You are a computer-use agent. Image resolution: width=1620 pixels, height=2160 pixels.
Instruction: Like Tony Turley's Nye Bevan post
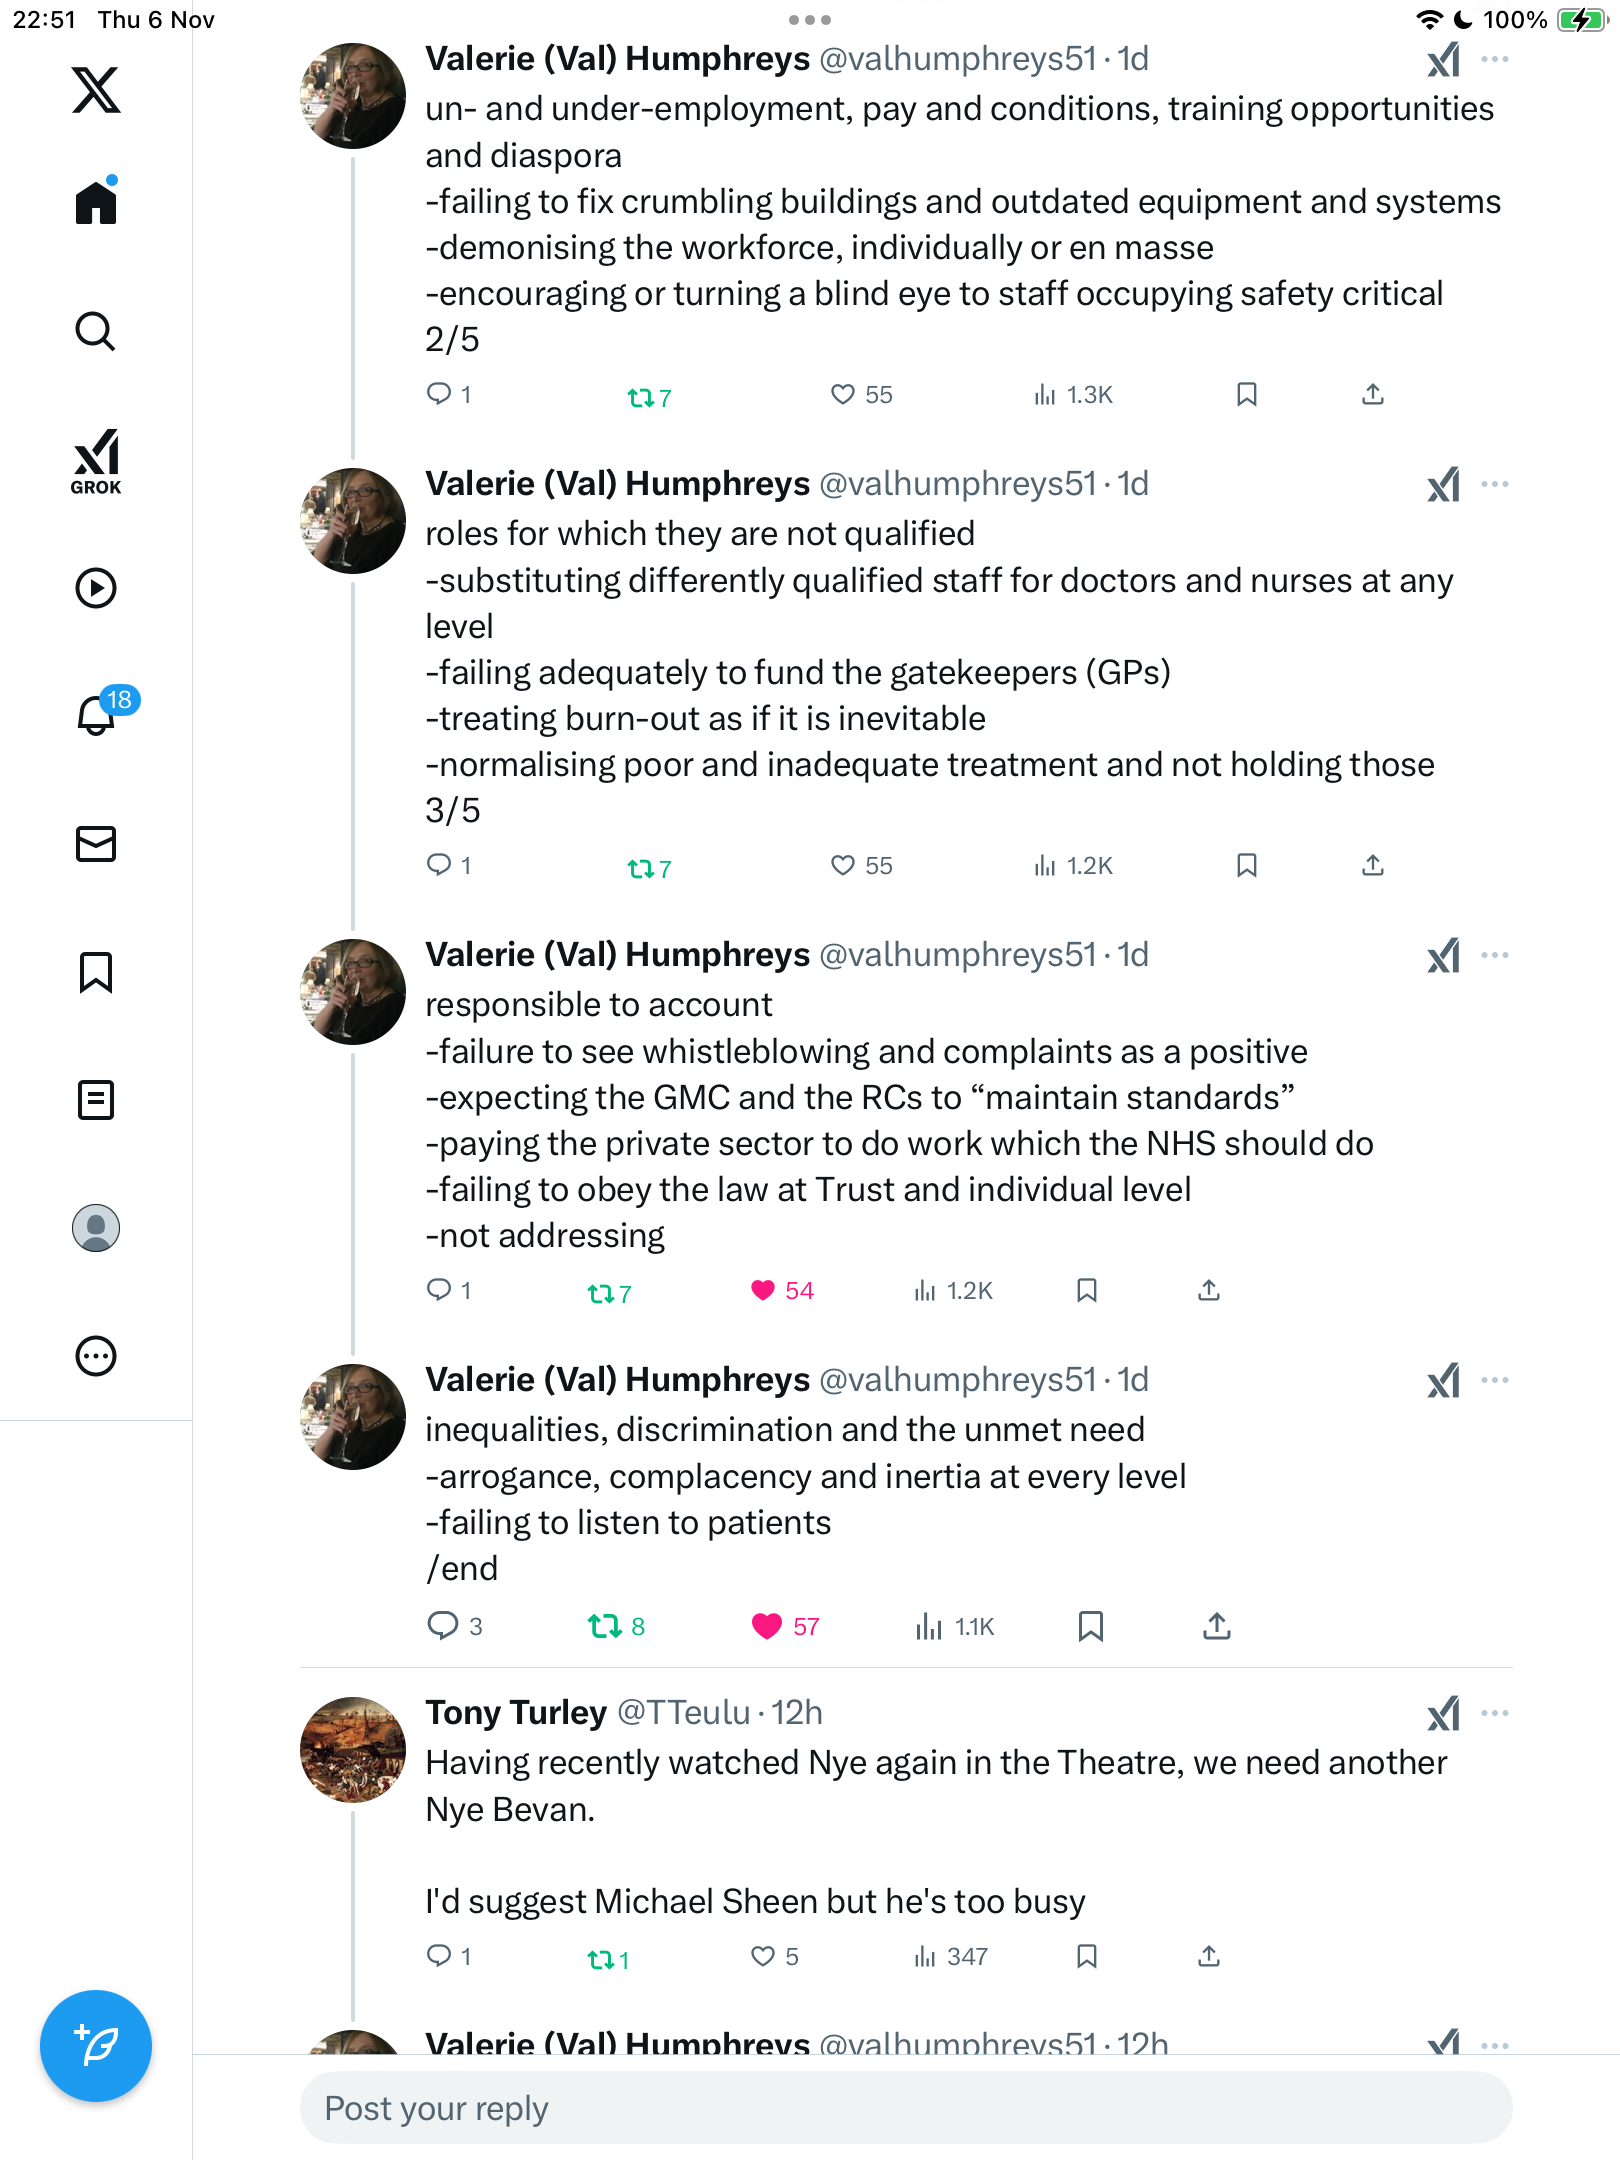pos(763,1956)
